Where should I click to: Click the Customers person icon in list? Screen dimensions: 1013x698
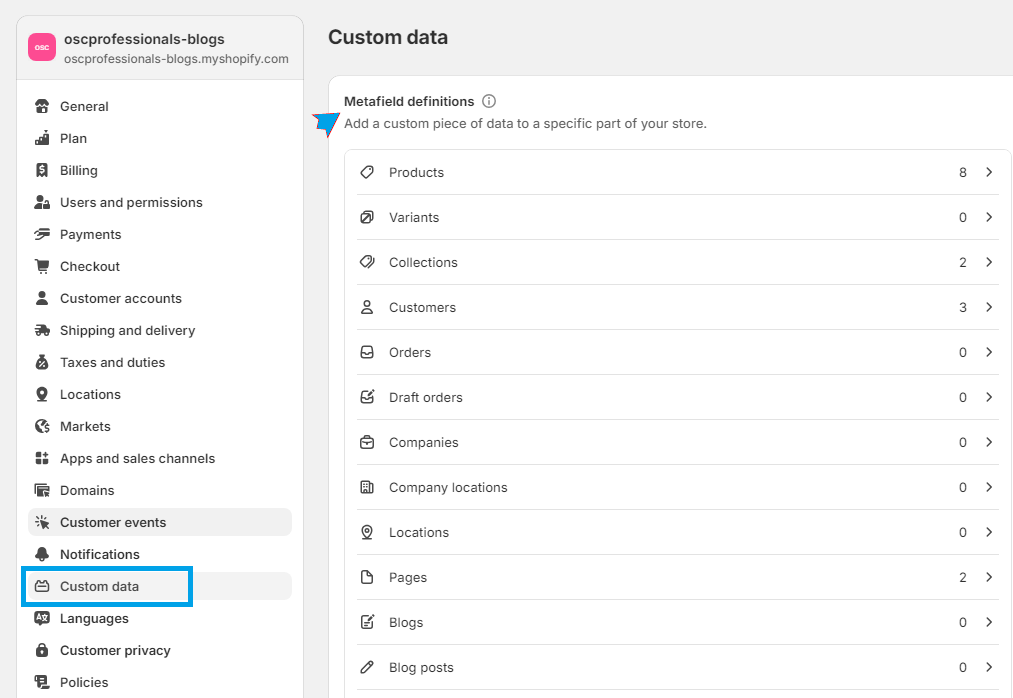(x=367, y=307)
